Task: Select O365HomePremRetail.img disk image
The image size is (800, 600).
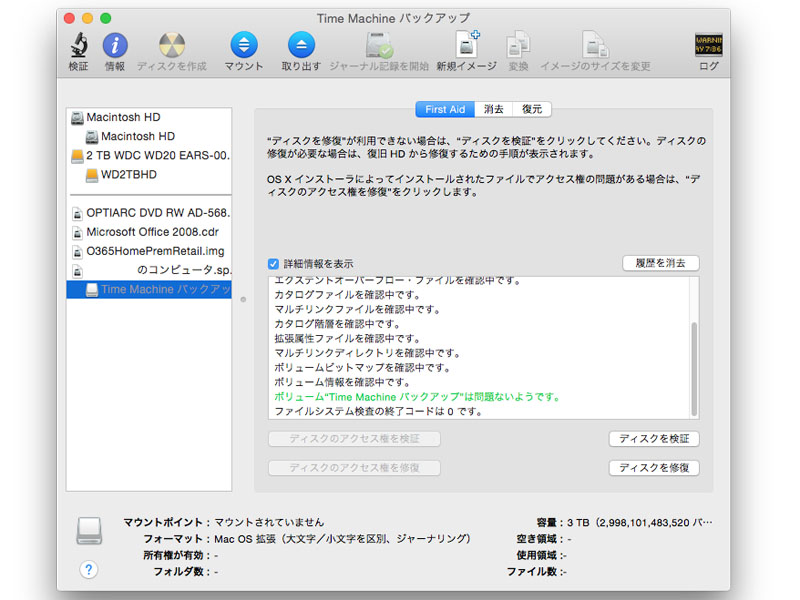Action: [149, 251]
